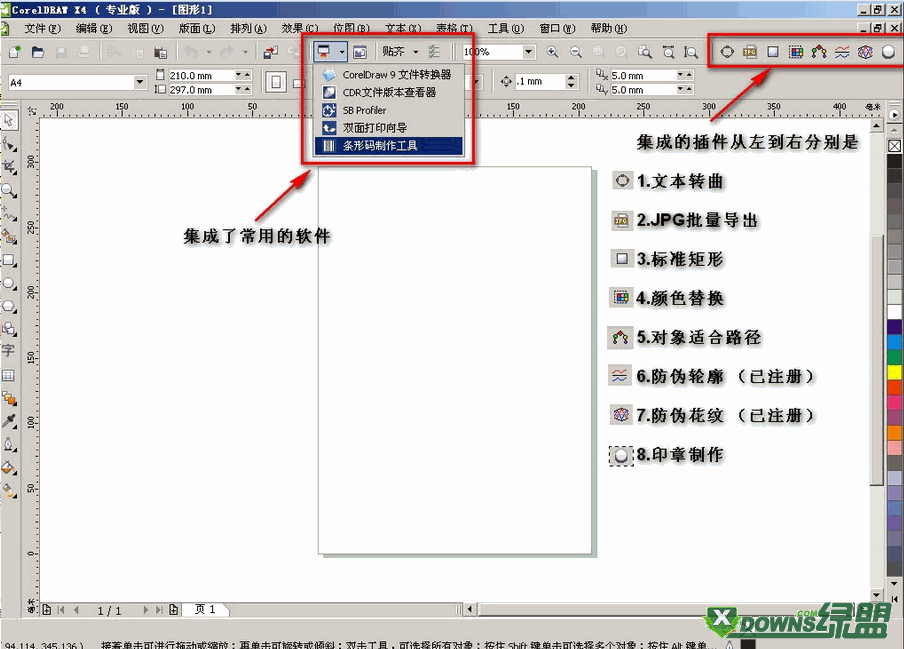Screen dimensions: 904x649
Task: Click the JPG batch export plugin icon
Action: pos(749,51)
